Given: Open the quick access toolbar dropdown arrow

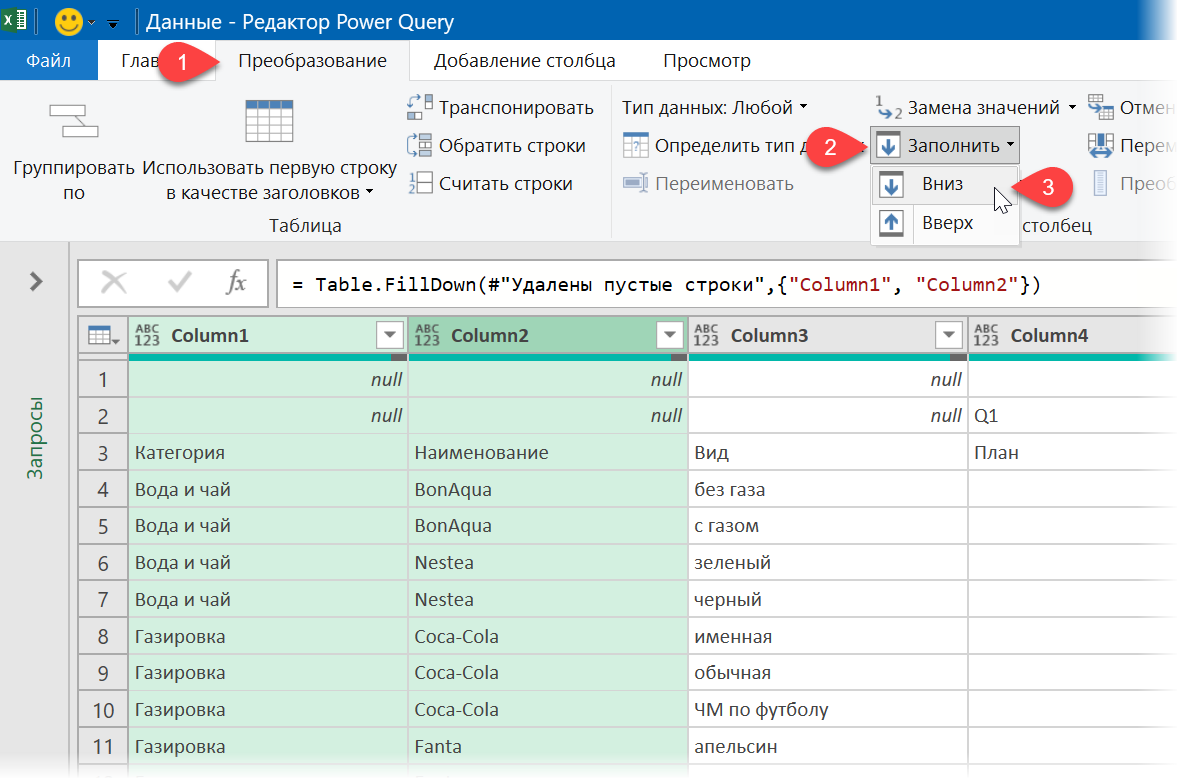Looking at the screenshot, I should (x=113, y=24).
